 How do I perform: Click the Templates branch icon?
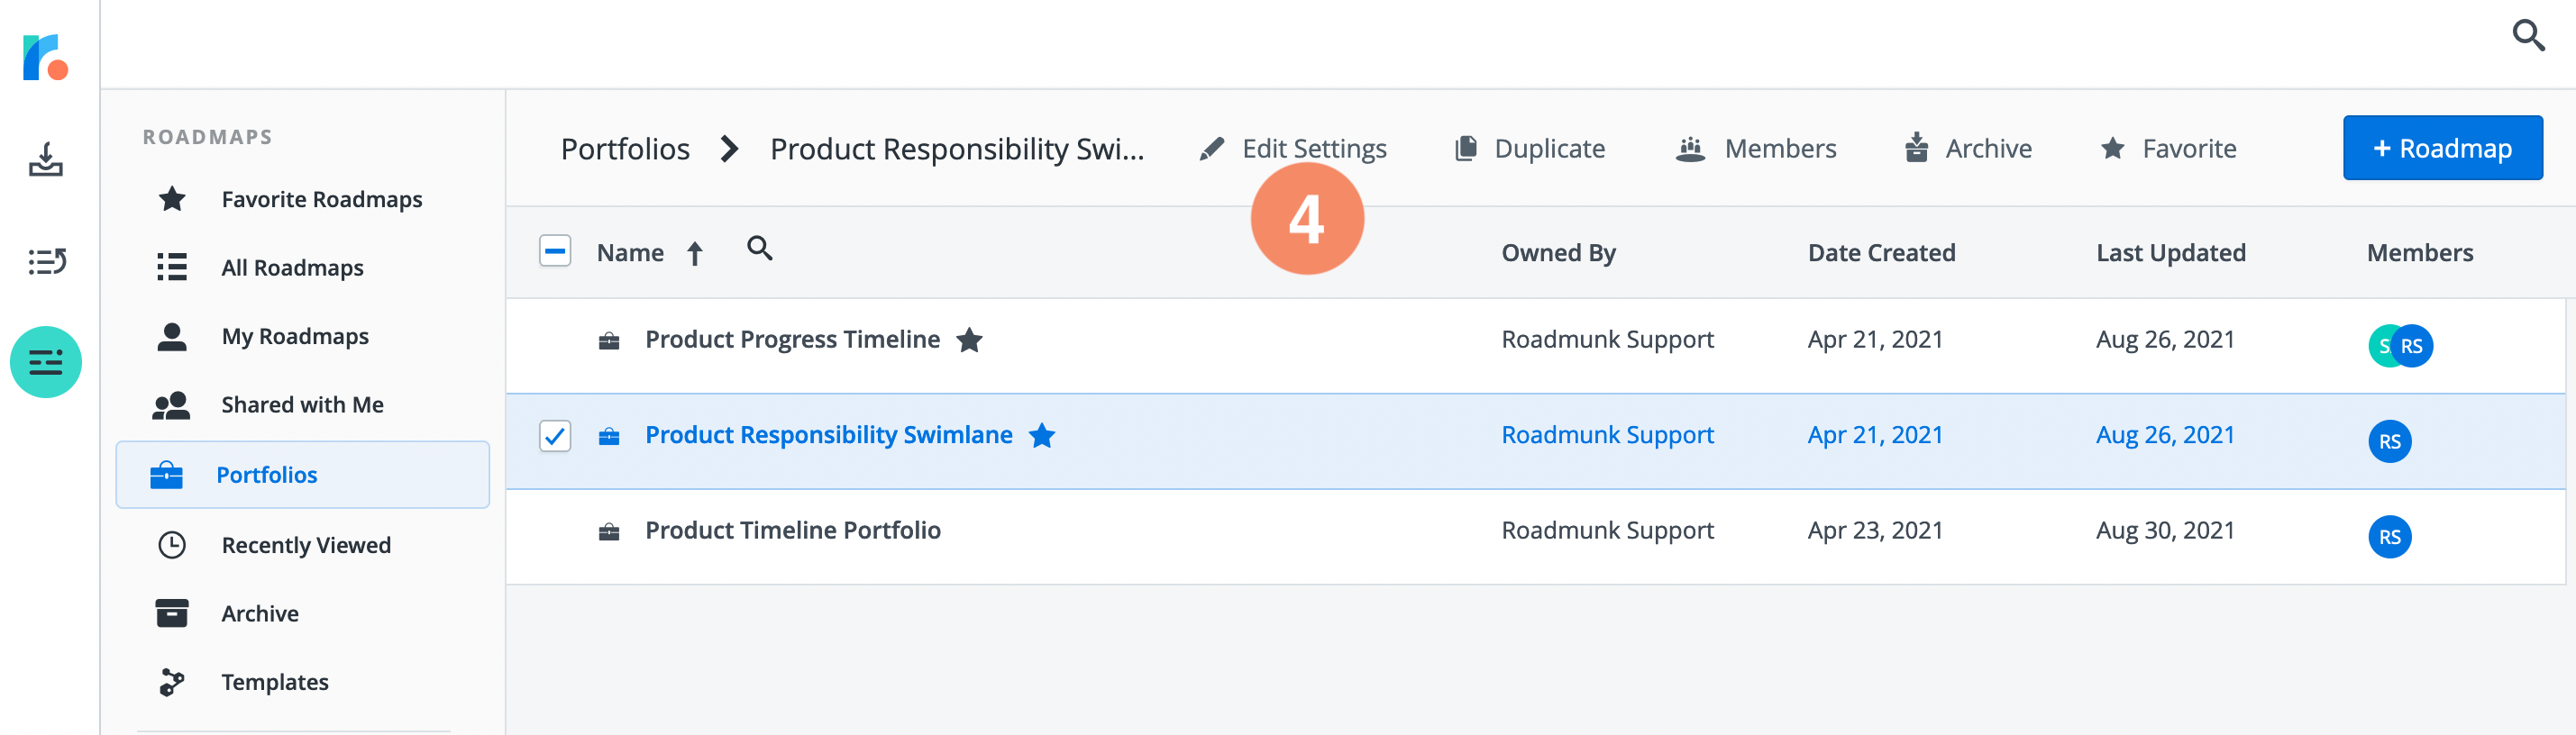172,682
